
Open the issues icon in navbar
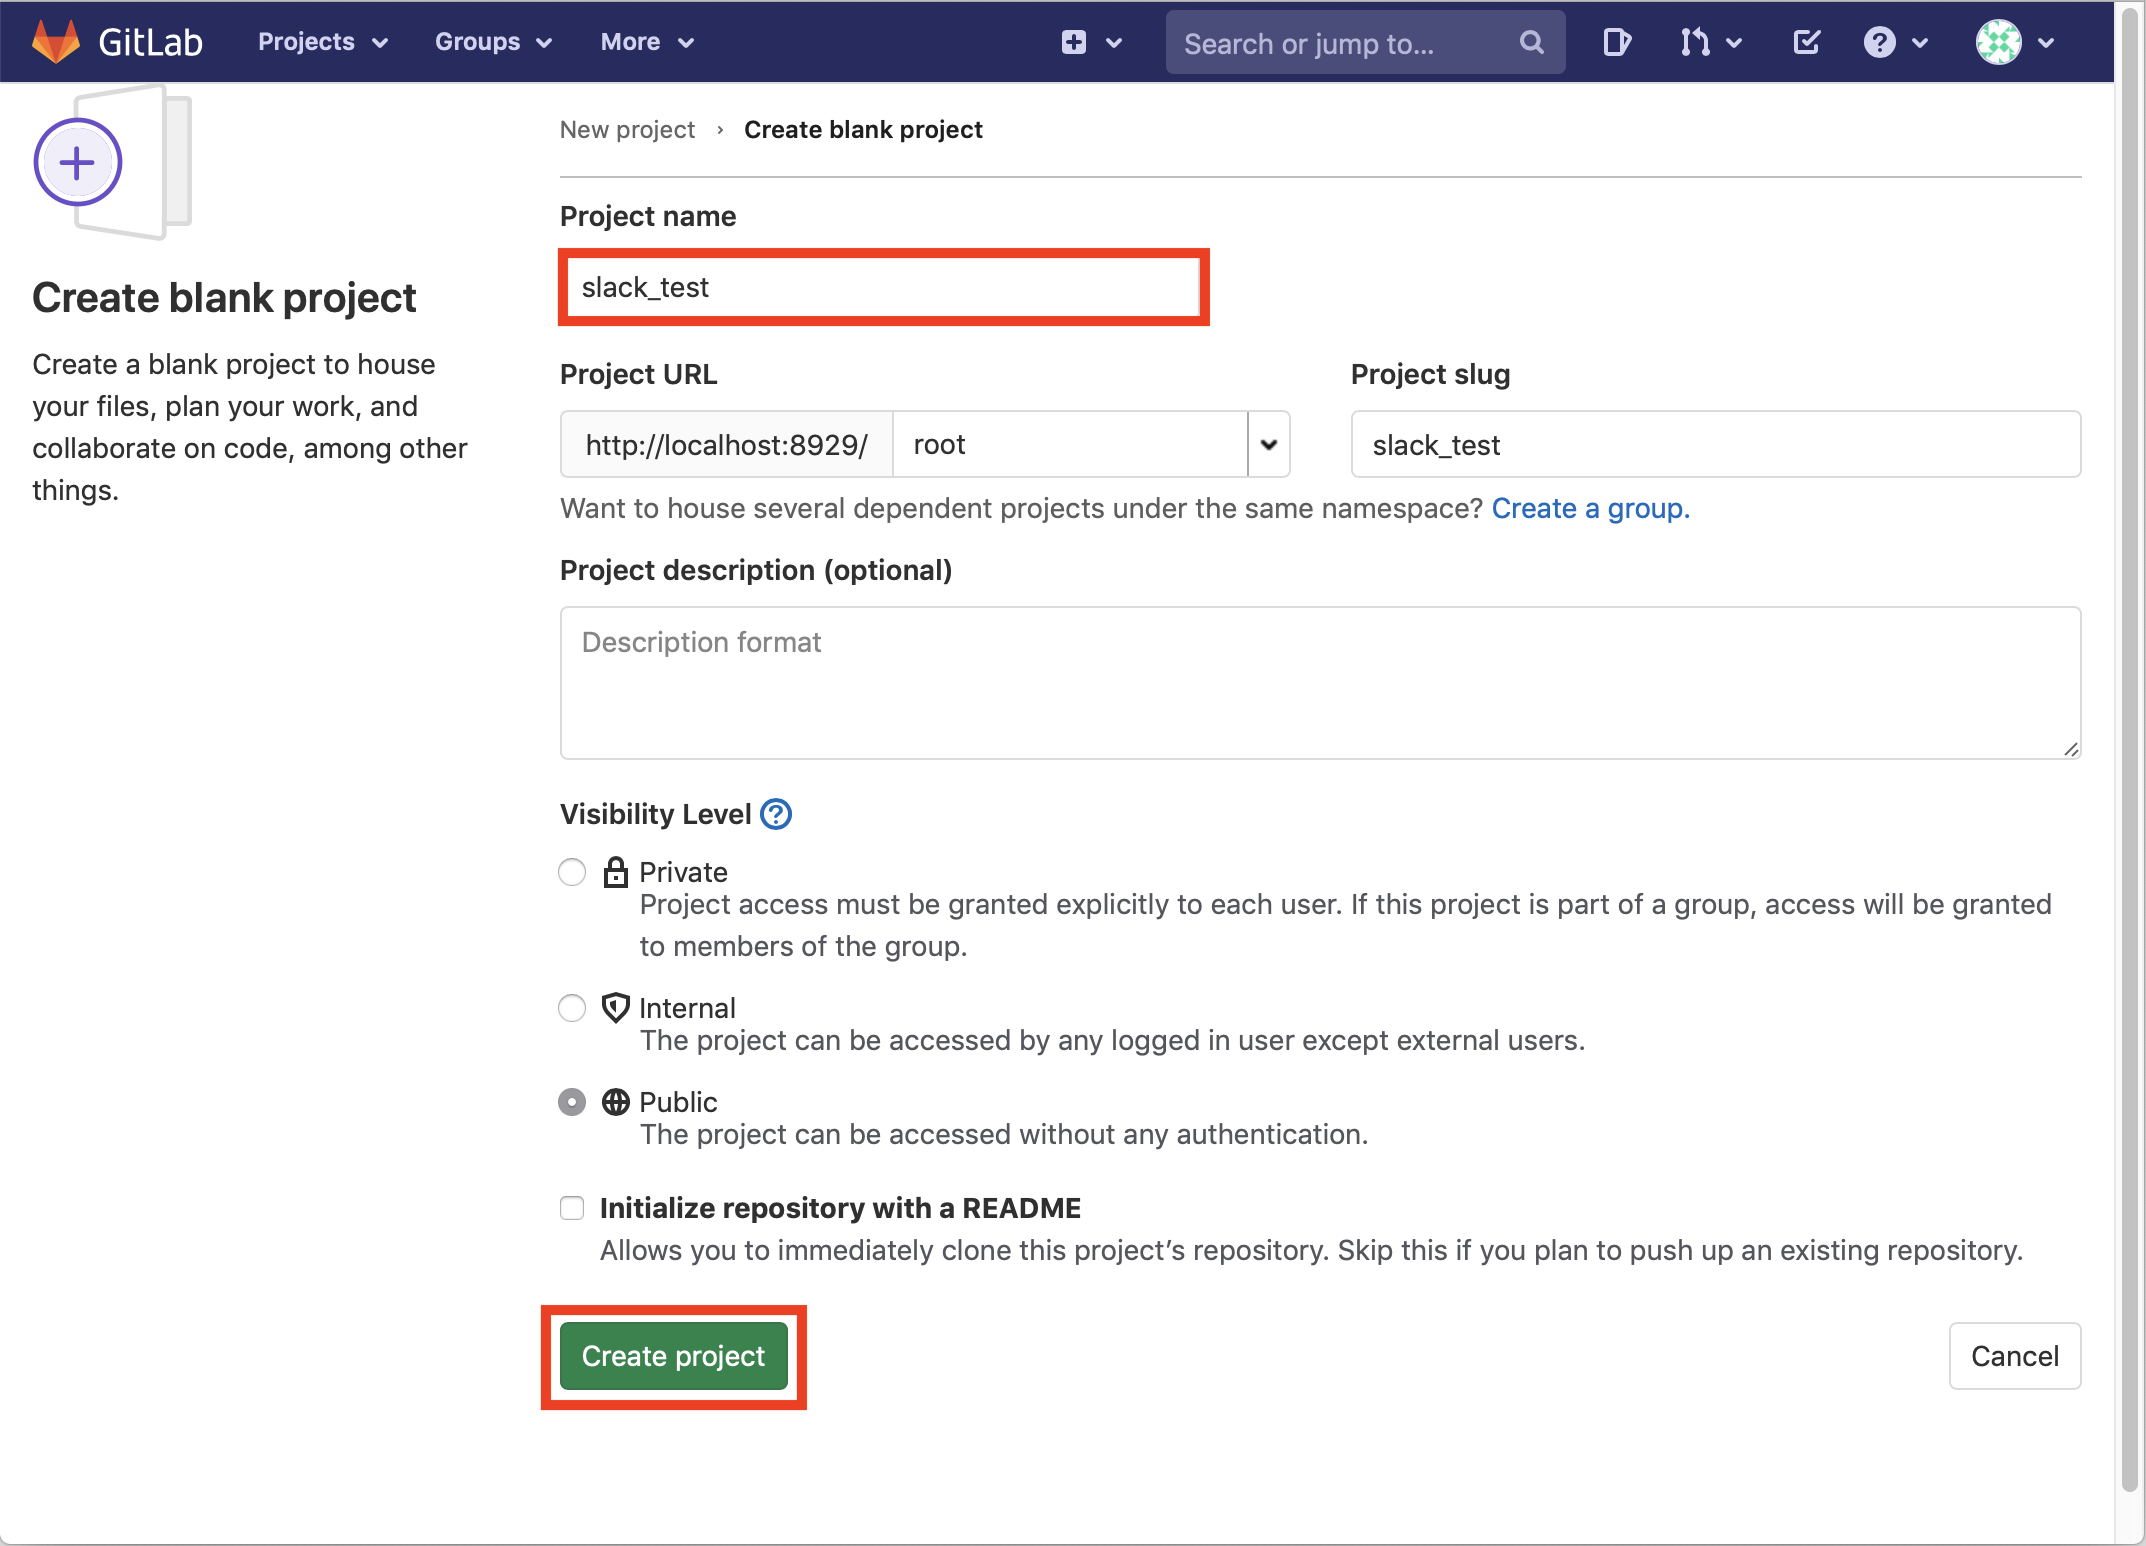tap(1616, 42)
